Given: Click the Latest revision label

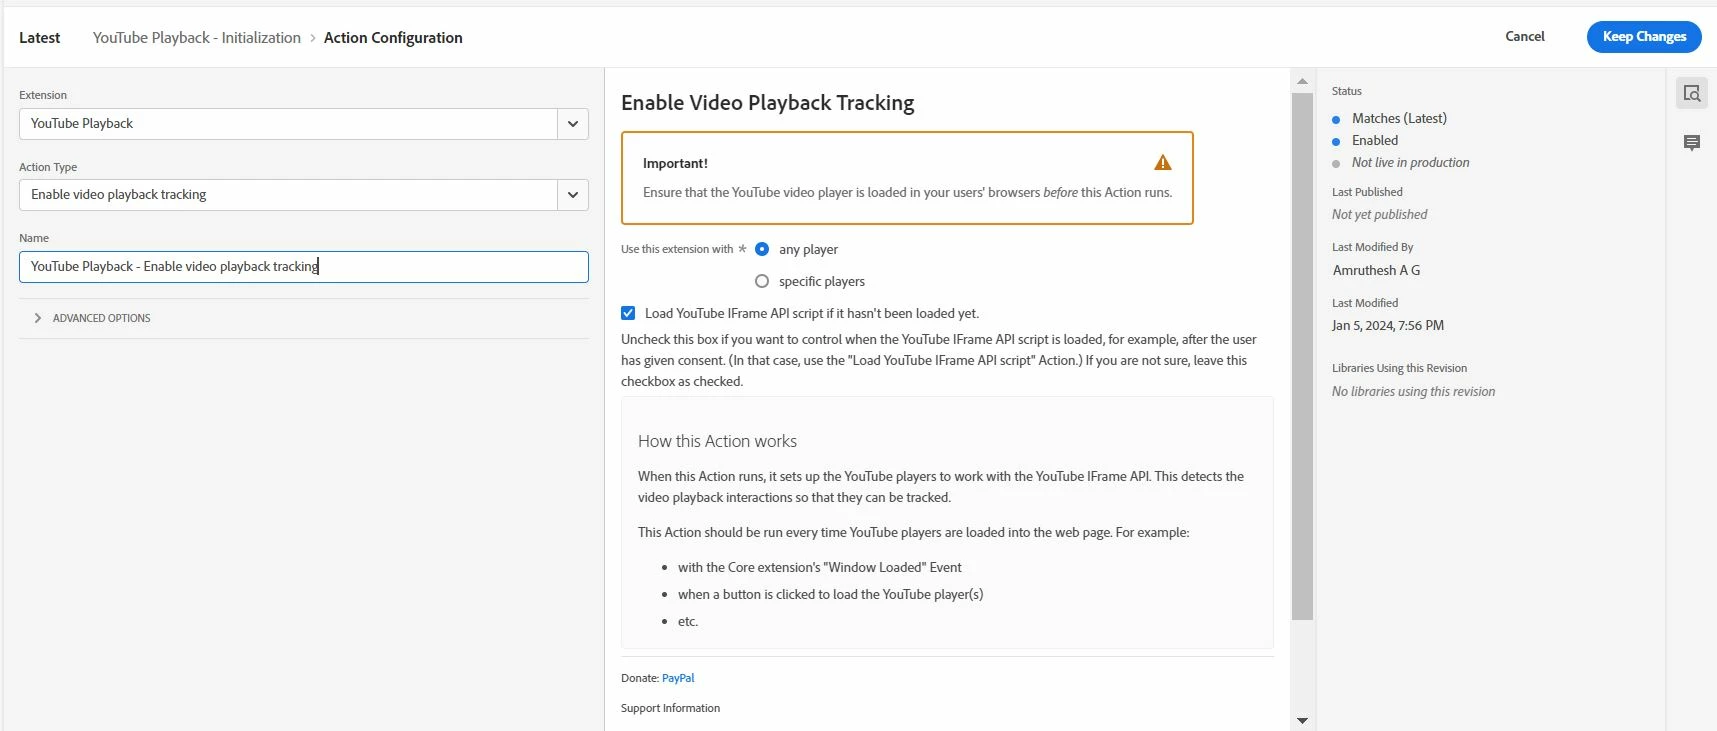Looking at the screenshot, I should coord(40,38).
